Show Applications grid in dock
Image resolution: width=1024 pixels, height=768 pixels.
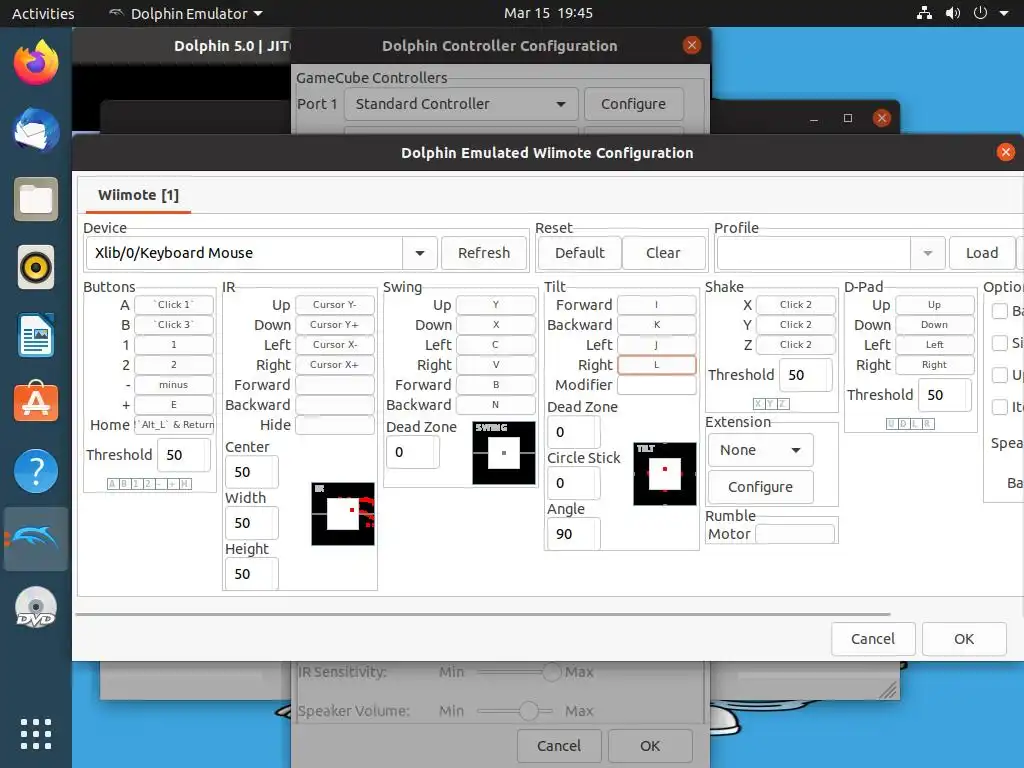click(x=36, y=734)
